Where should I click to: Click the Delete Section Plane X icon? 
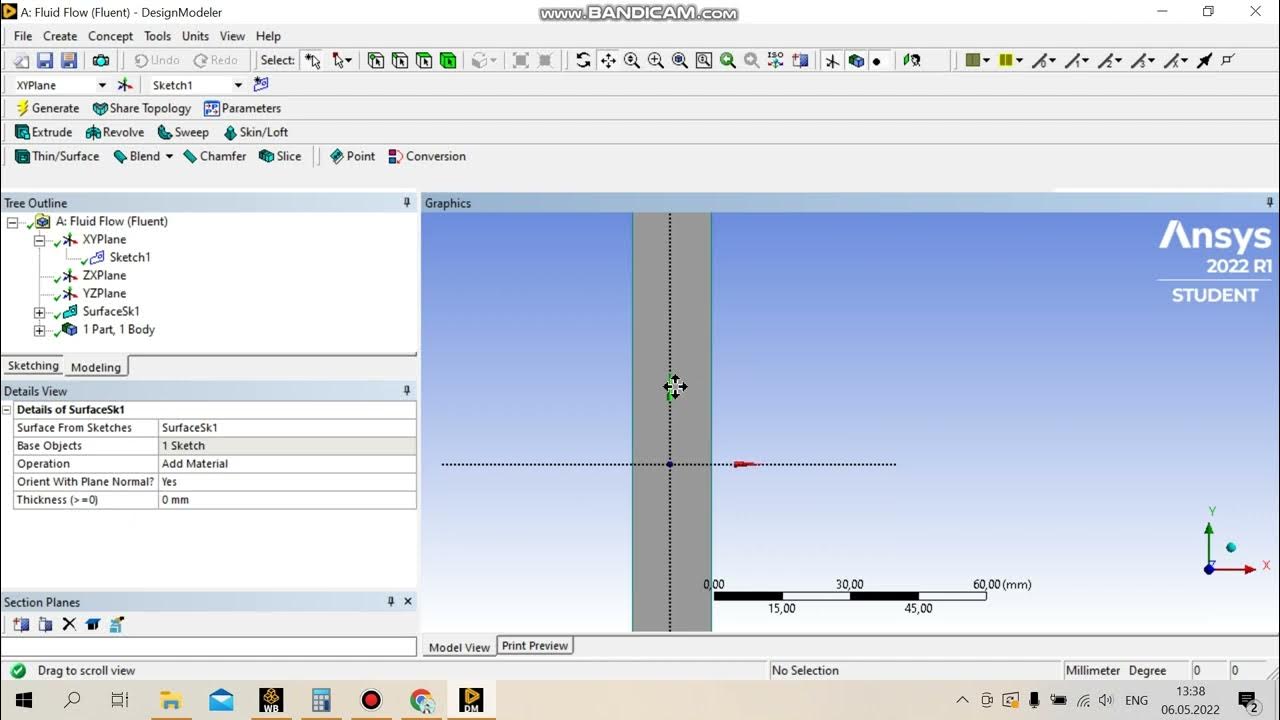[x=69, y=625]
